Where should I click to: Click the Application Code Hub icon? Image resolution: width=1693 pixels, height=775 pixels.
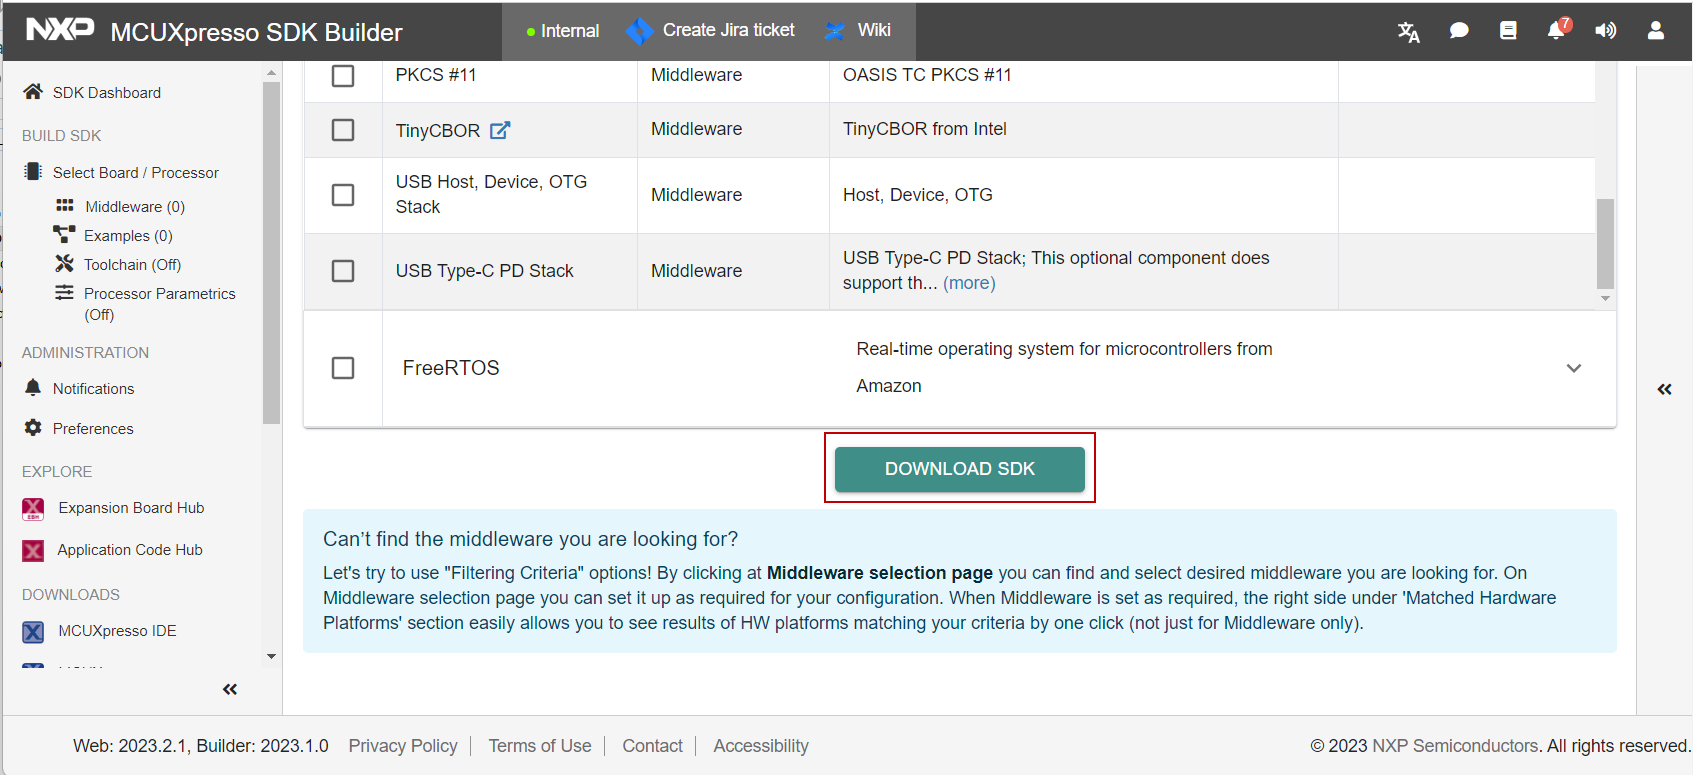(x=33, y=551)
